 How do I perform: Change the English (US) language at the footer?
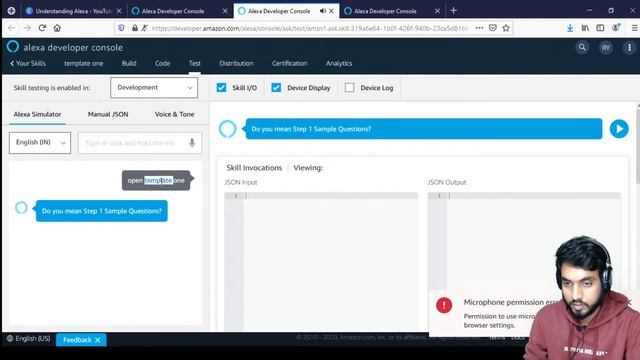coord(29,338)
